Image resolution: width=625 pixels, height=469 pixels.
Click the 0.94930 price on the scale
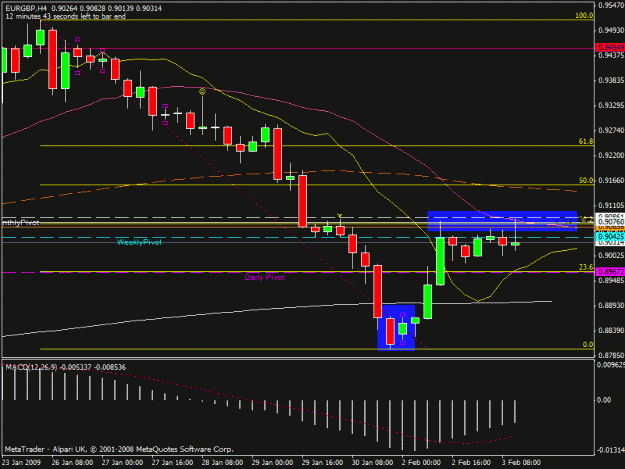[x=611, y=30]
